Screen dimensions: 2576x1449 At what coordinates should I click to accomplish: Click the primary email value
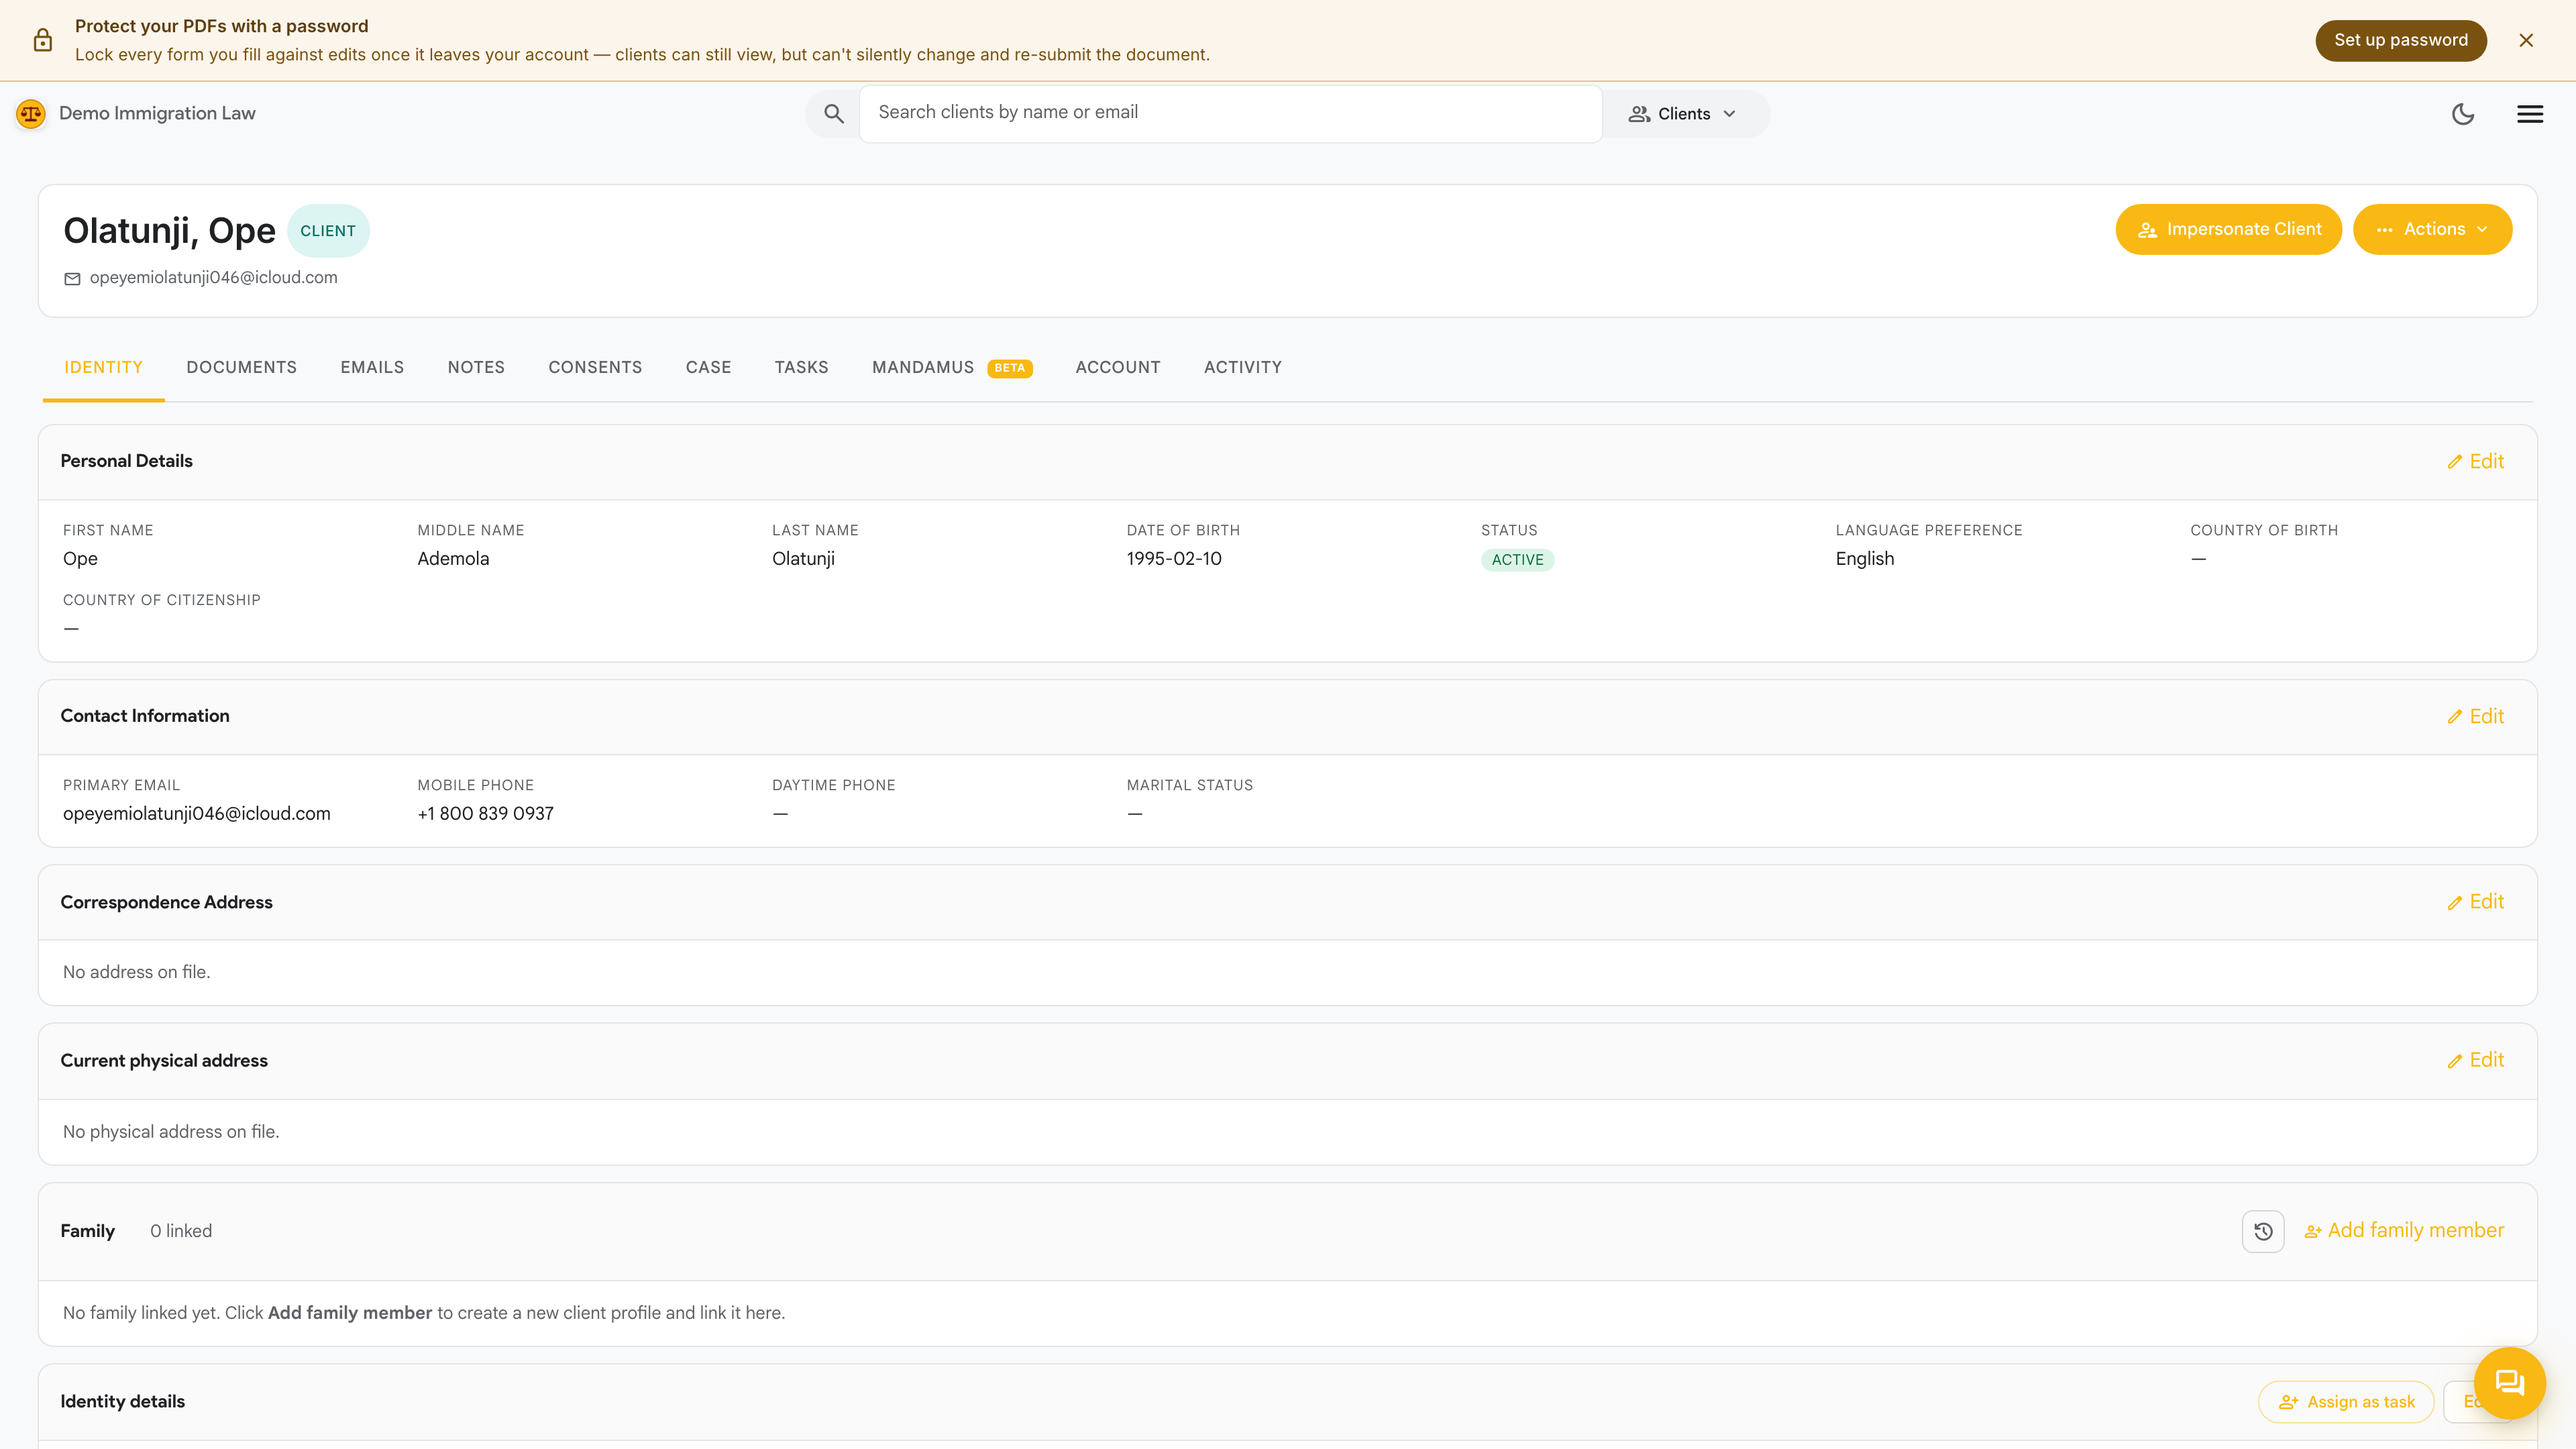[x=197, y=814]
